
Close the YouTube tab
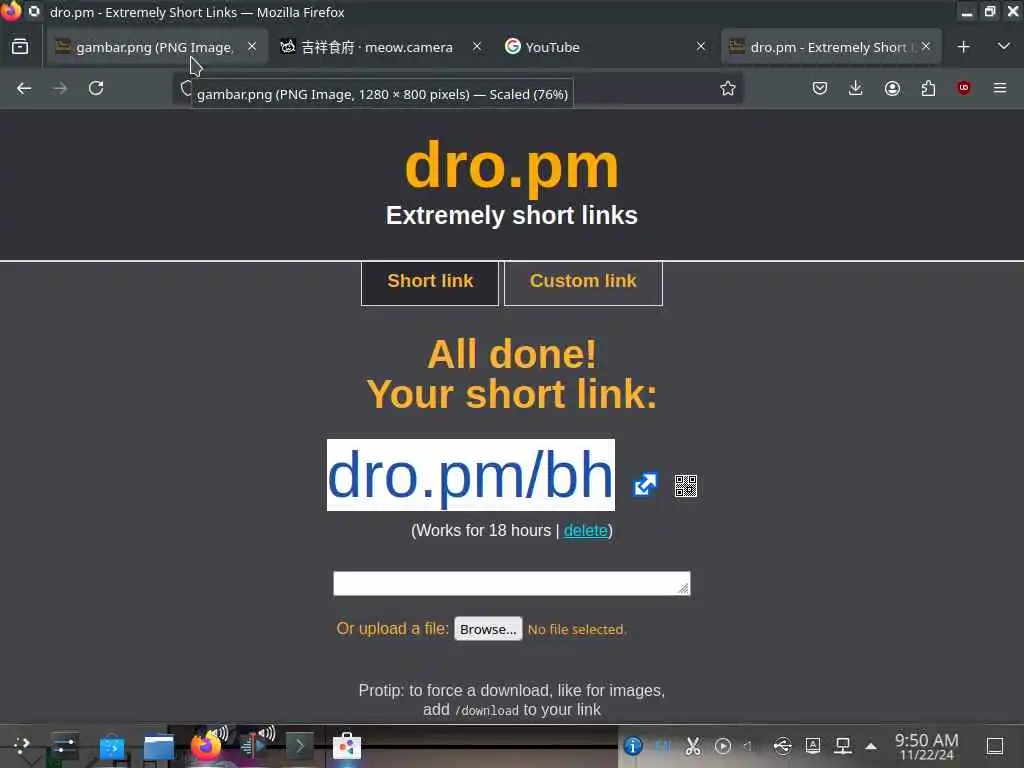pos(701,46)
